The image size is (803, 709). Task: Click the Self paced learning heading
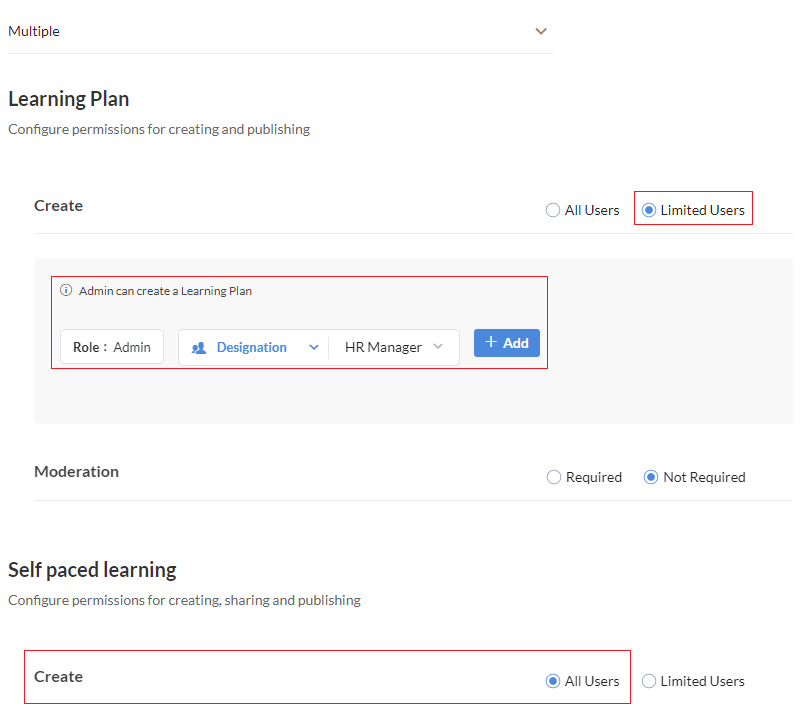(x=92, y=570)
